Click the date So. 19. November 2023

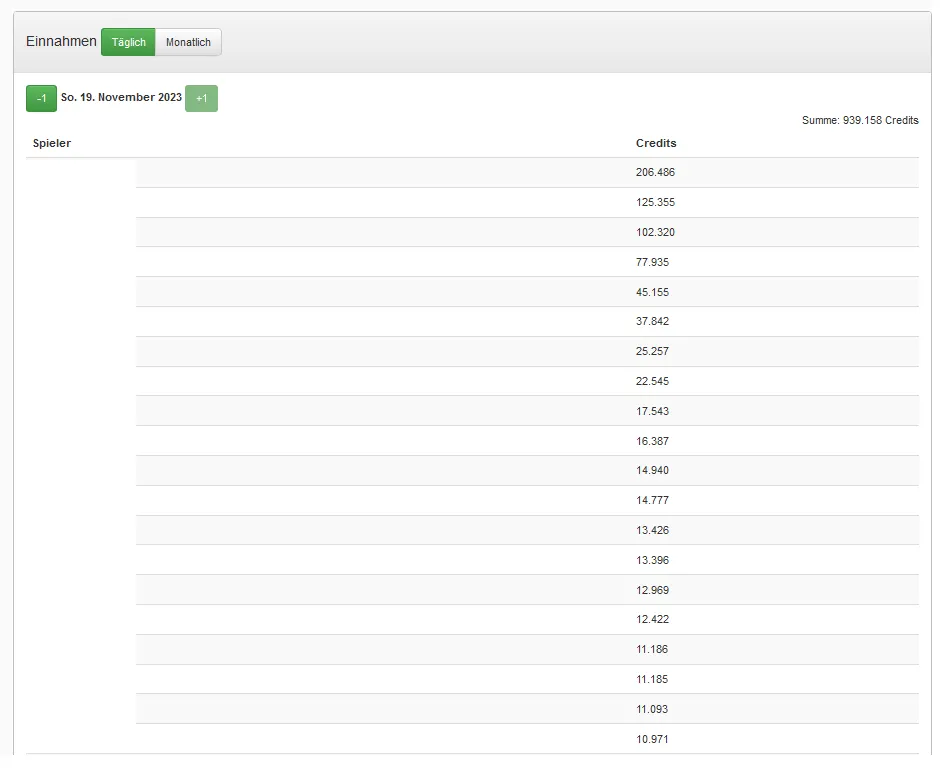(121, 98)
